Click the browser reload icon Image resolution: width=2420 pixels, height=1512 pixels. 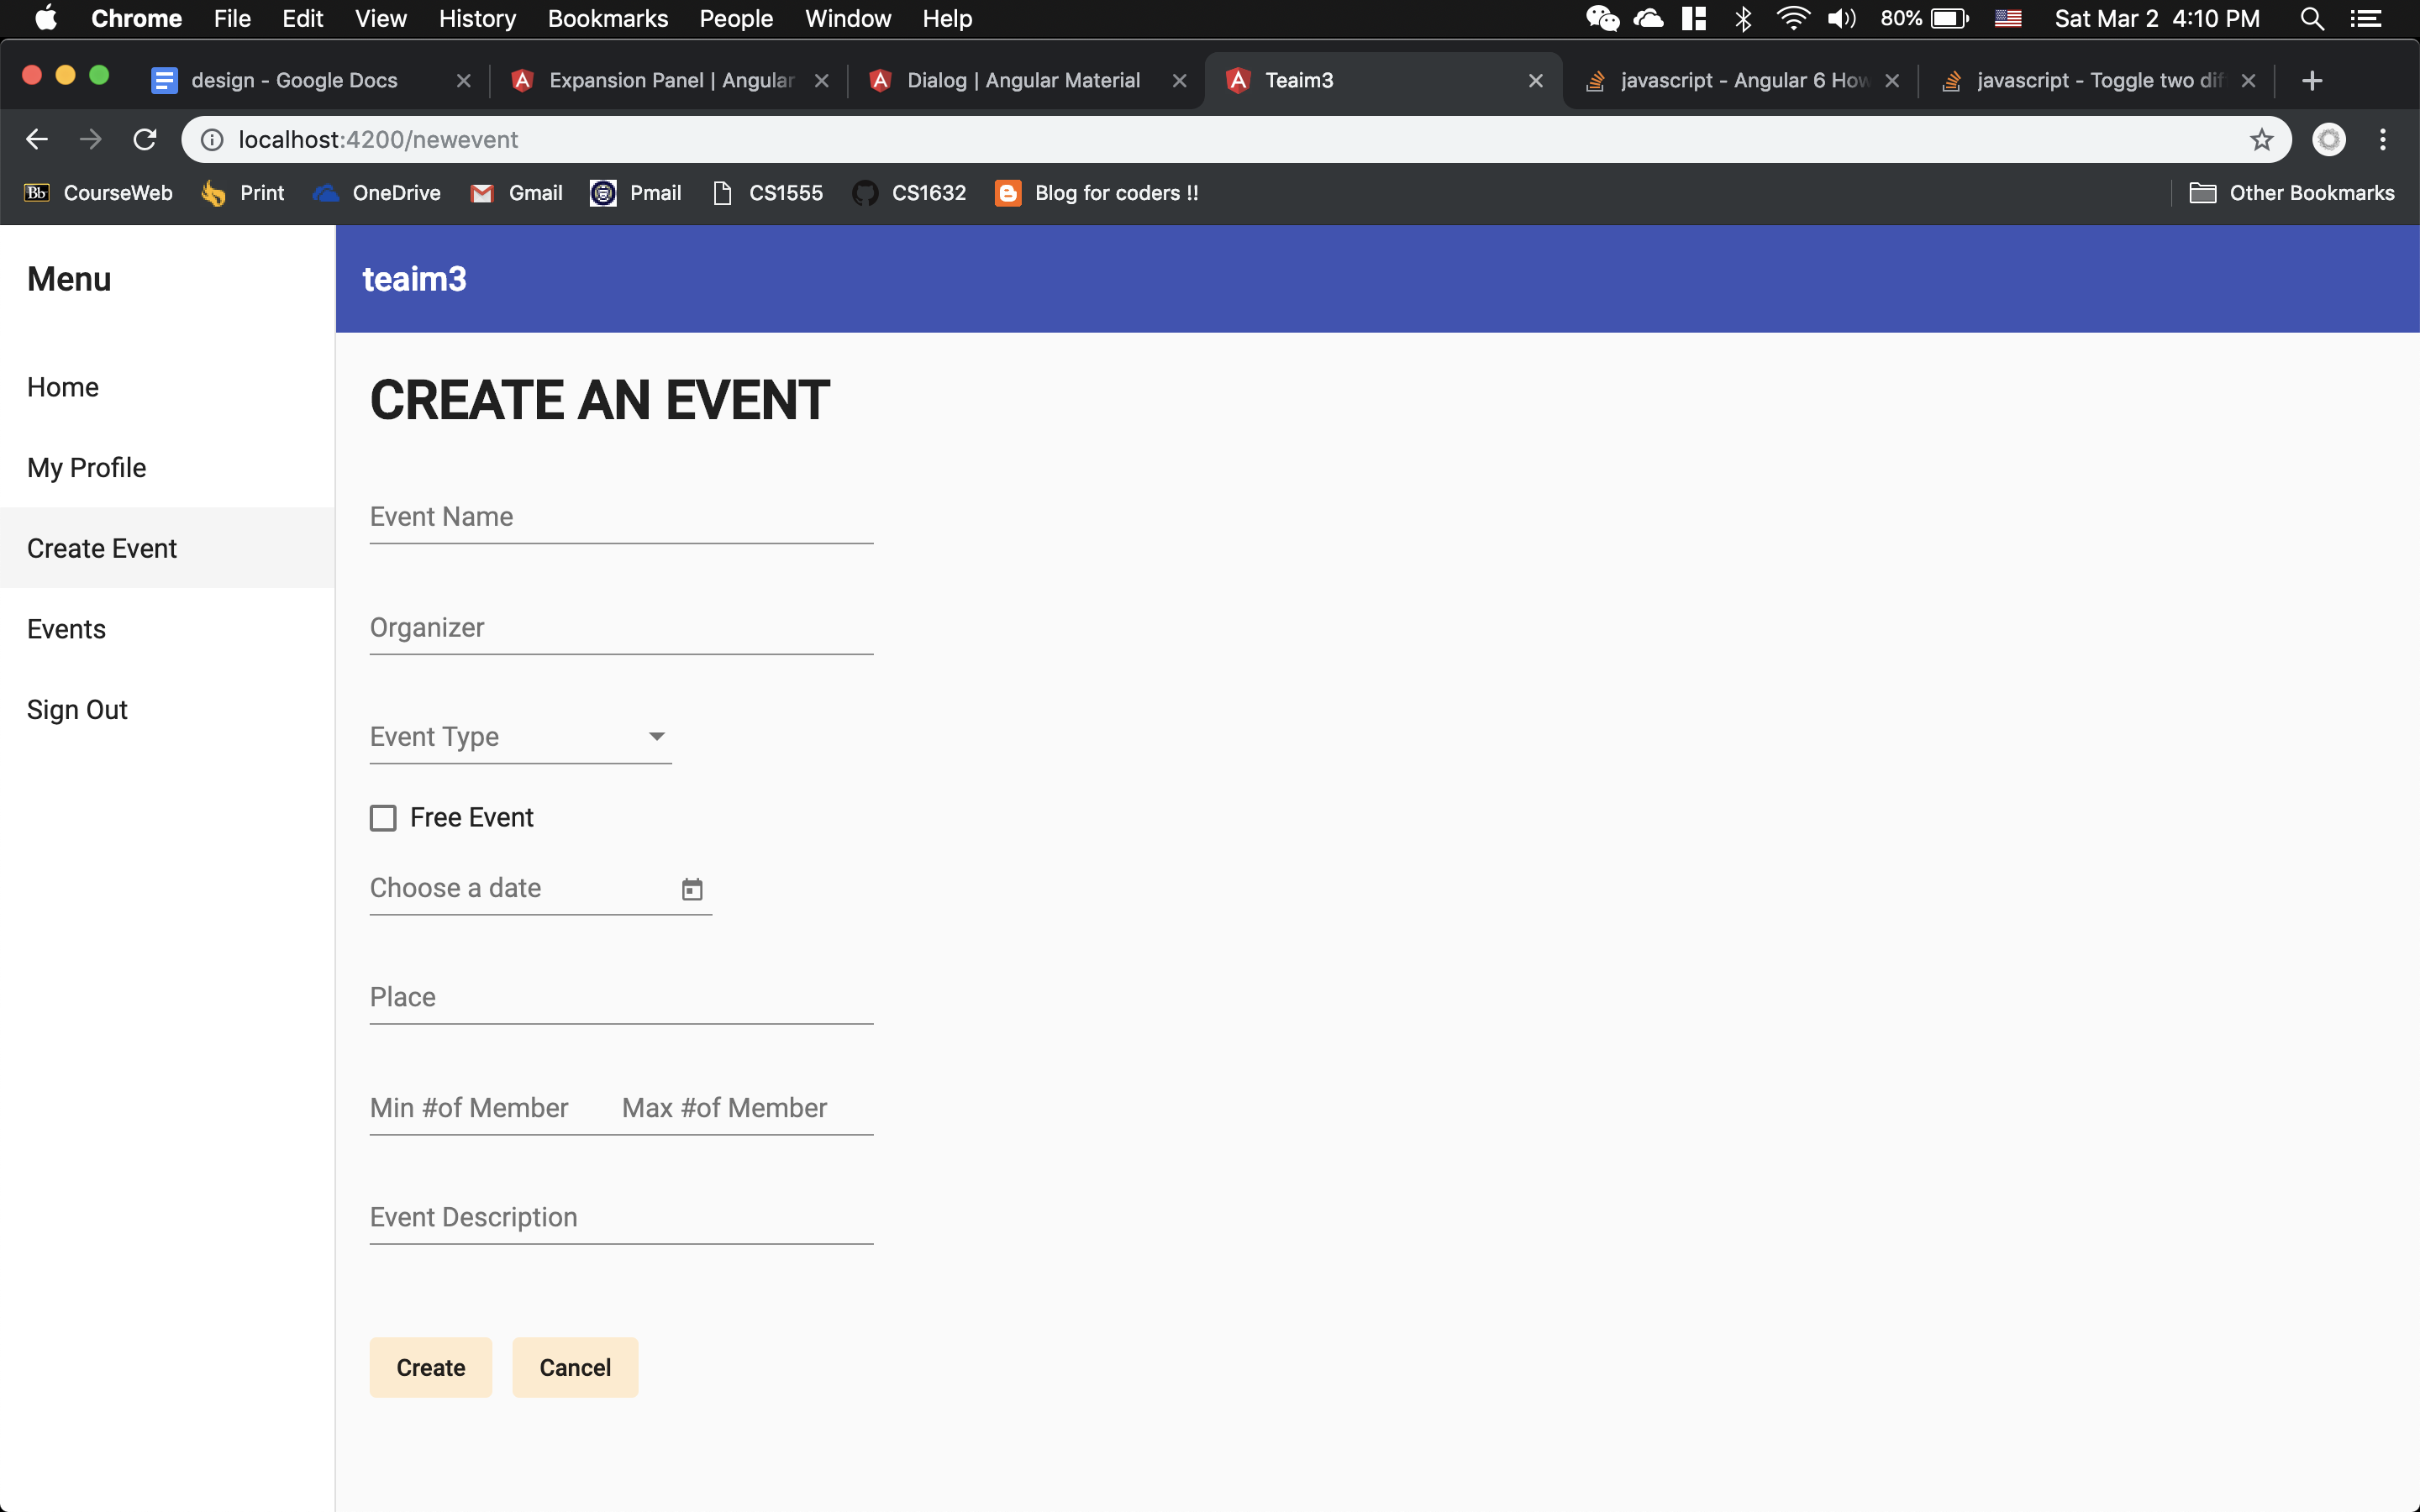[x=145, y=139]
